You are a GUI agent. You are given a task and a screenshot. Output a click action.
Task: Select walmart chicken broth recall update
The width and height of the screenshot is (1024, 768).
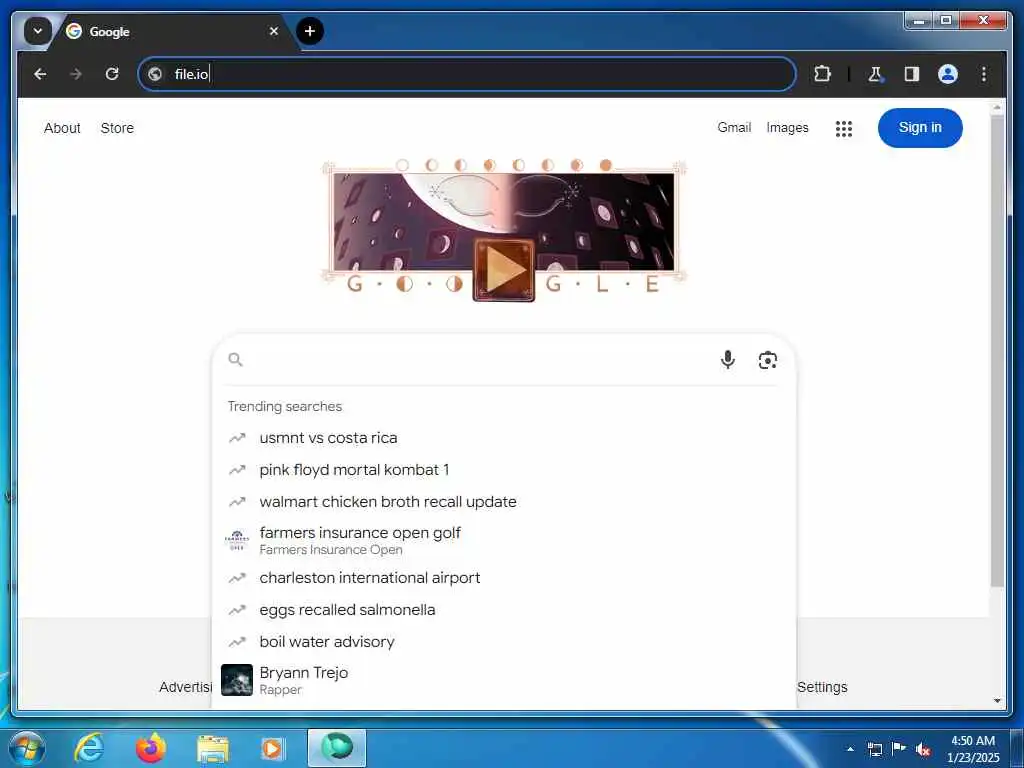504,502
